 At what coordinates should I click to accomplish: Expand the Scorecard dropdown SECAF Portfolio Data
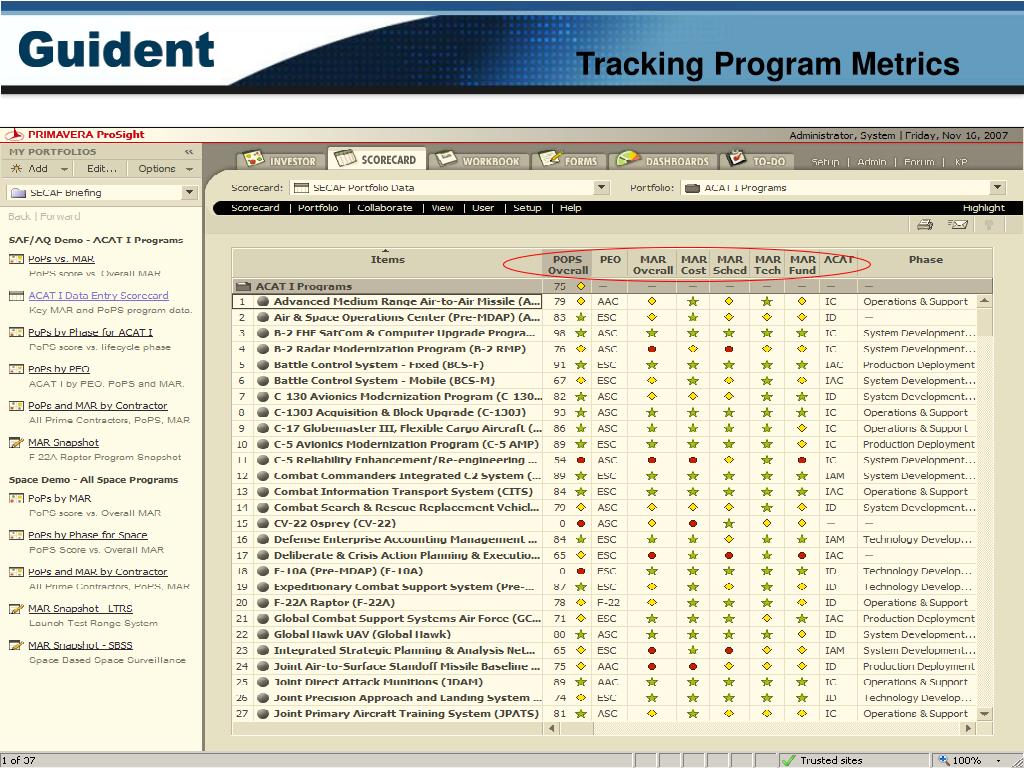pos(601,187)
